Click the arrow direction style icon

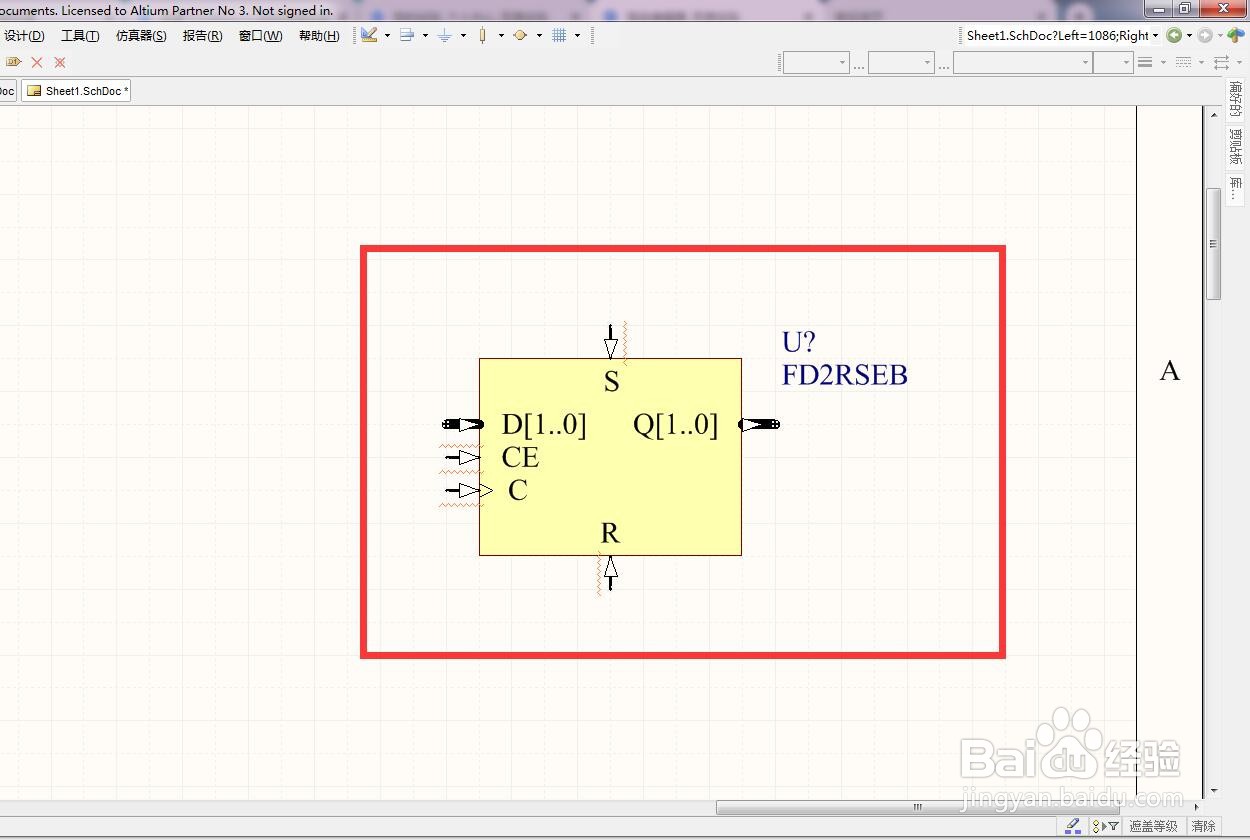pos(1221,62)
